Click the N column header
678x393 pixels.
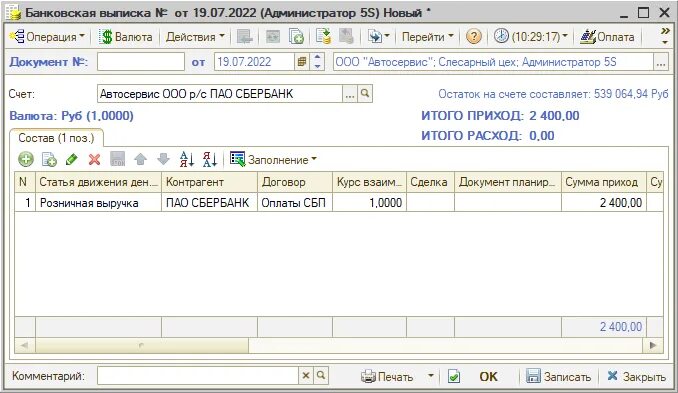pos(25,182)
